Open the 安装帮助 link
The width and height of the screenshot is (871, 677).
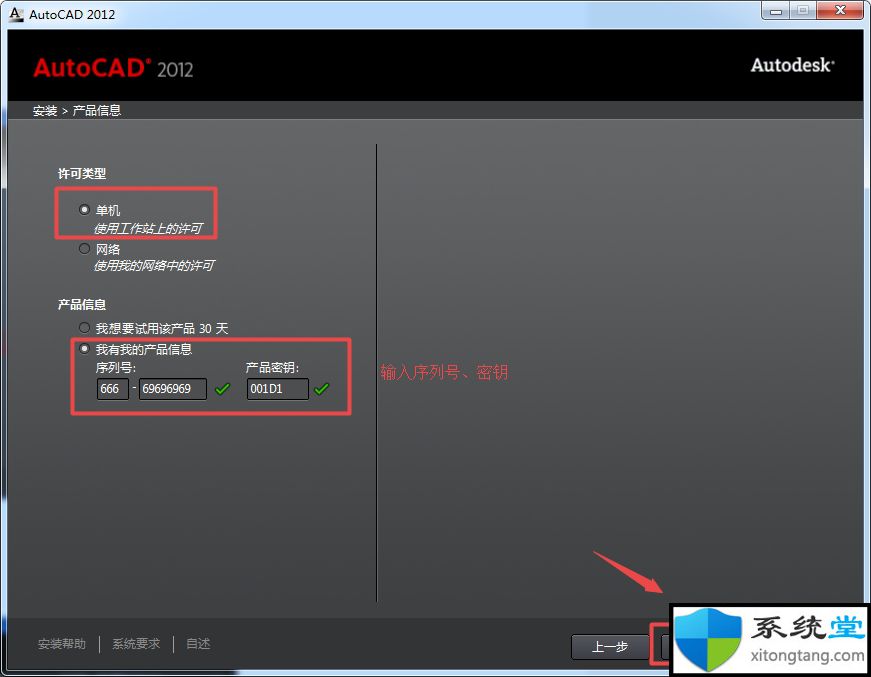(62, 644)
